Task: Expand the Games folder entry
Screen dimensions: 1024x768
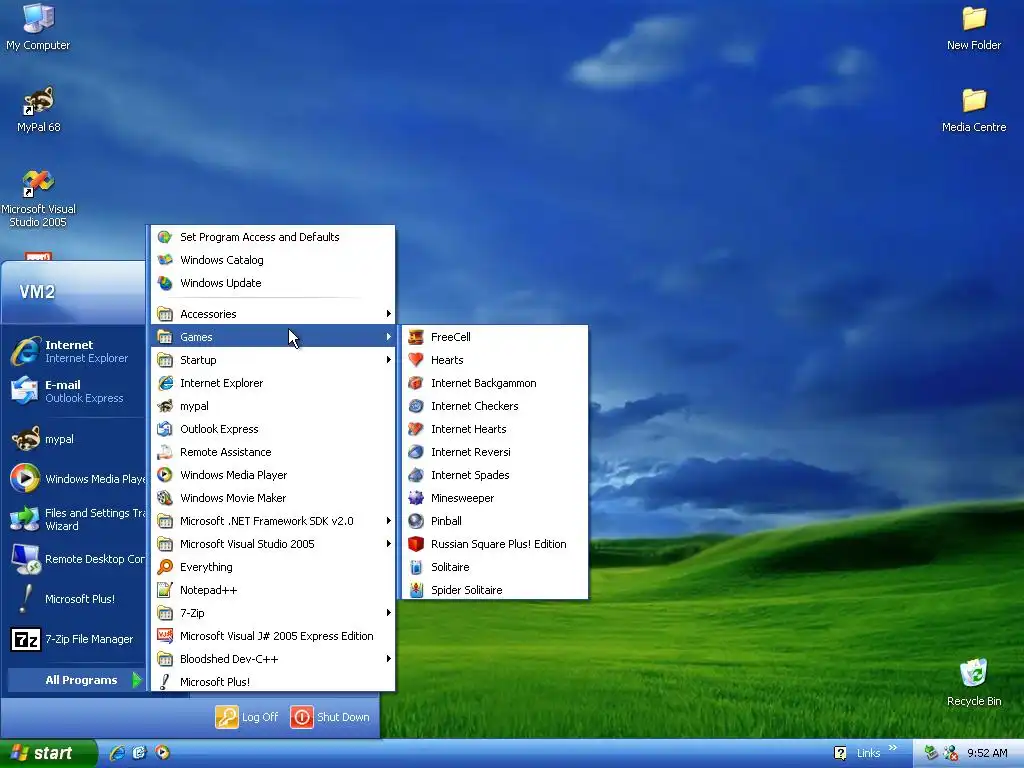Action: click(273, 337)
